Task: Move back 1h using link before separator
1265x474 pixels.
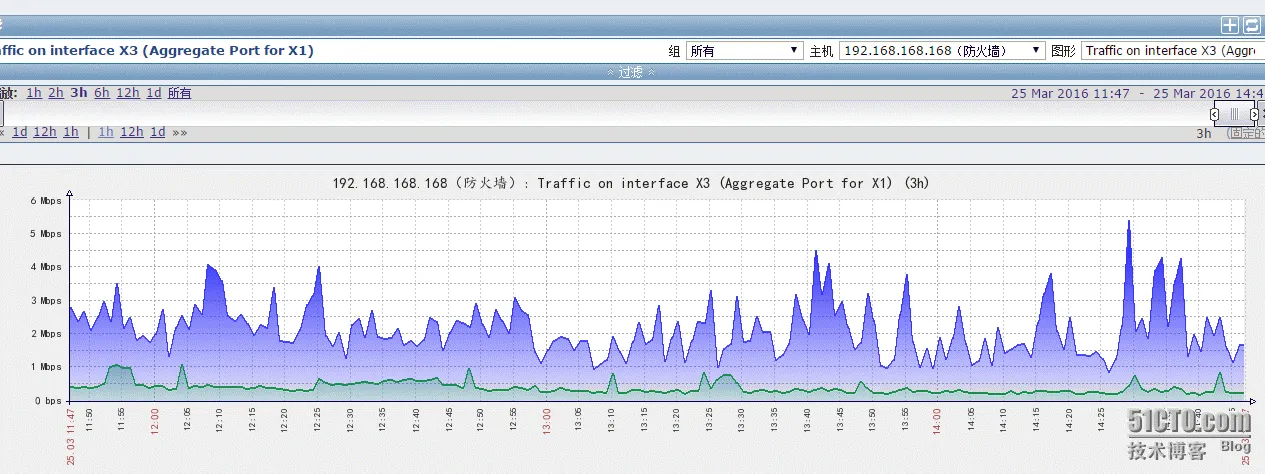Action: pyautogui.click(x=71, y=132)
